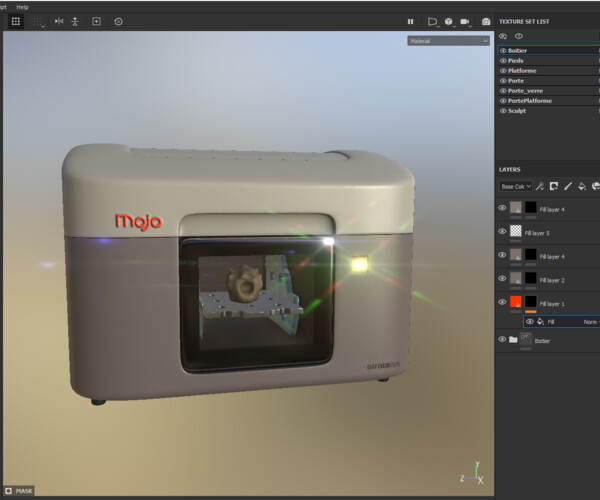Open the Base Col channel dropdown
600x500 pixels.
click(x=515, y=186)
